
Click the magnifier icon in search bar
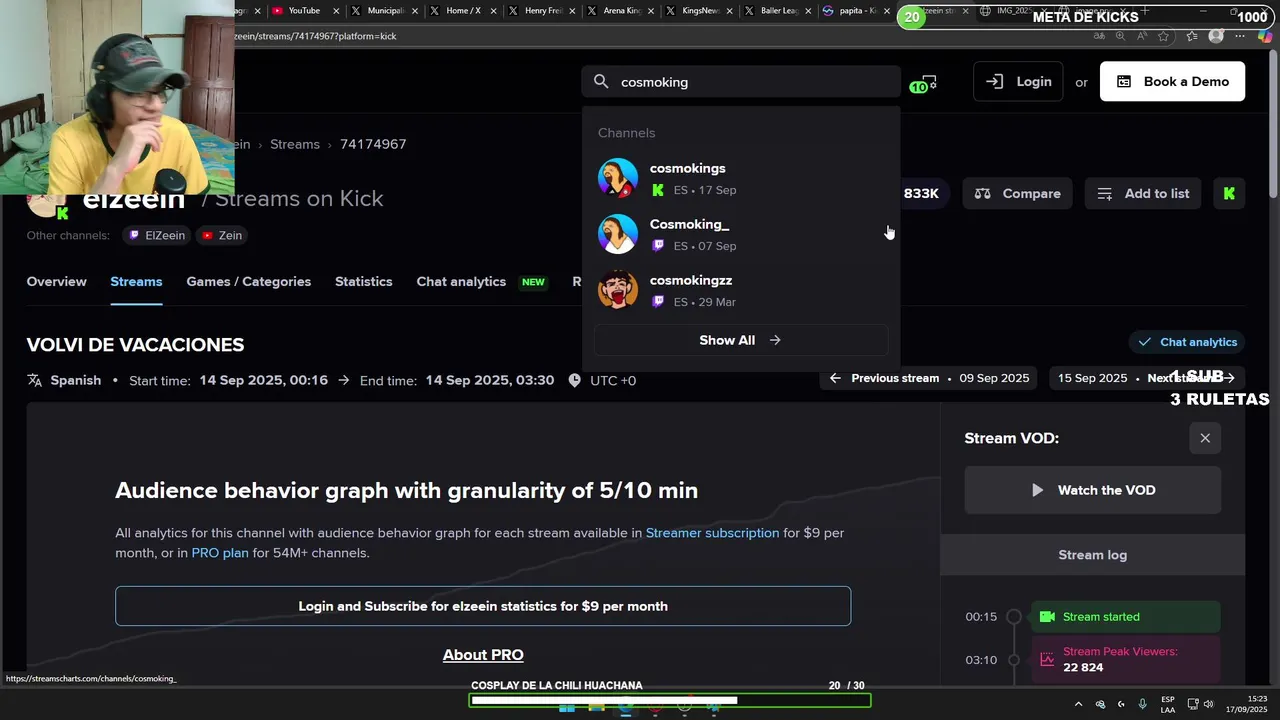point(601,82)
